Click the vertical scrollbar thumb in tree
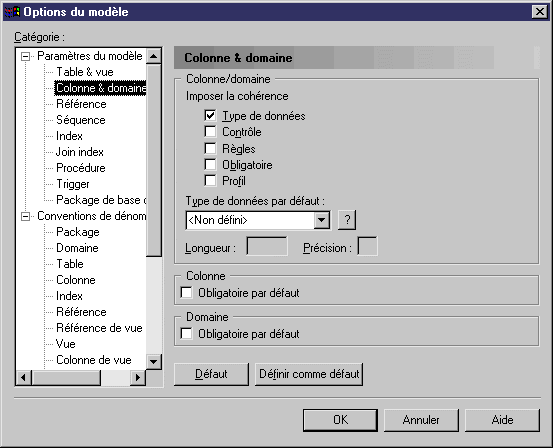The width and height of the screenshot is (553, 448). 154,161
